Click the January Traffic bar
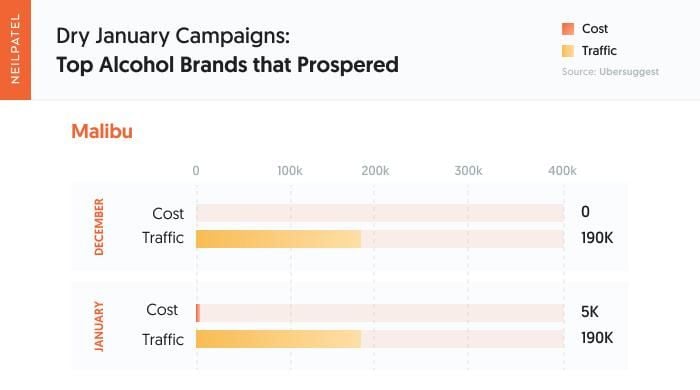This screenshot has height=390, width=700. (278, 339)
